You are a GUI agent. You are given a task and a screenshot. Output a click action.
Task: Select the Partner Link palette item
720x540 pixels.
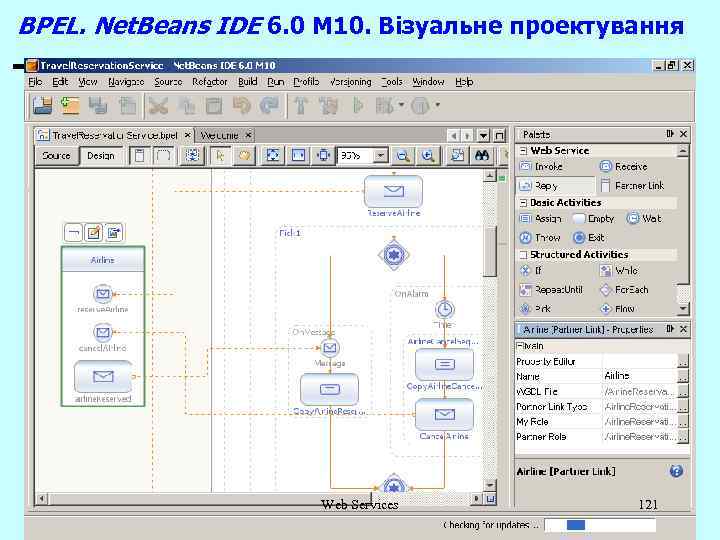click(632, 186)
